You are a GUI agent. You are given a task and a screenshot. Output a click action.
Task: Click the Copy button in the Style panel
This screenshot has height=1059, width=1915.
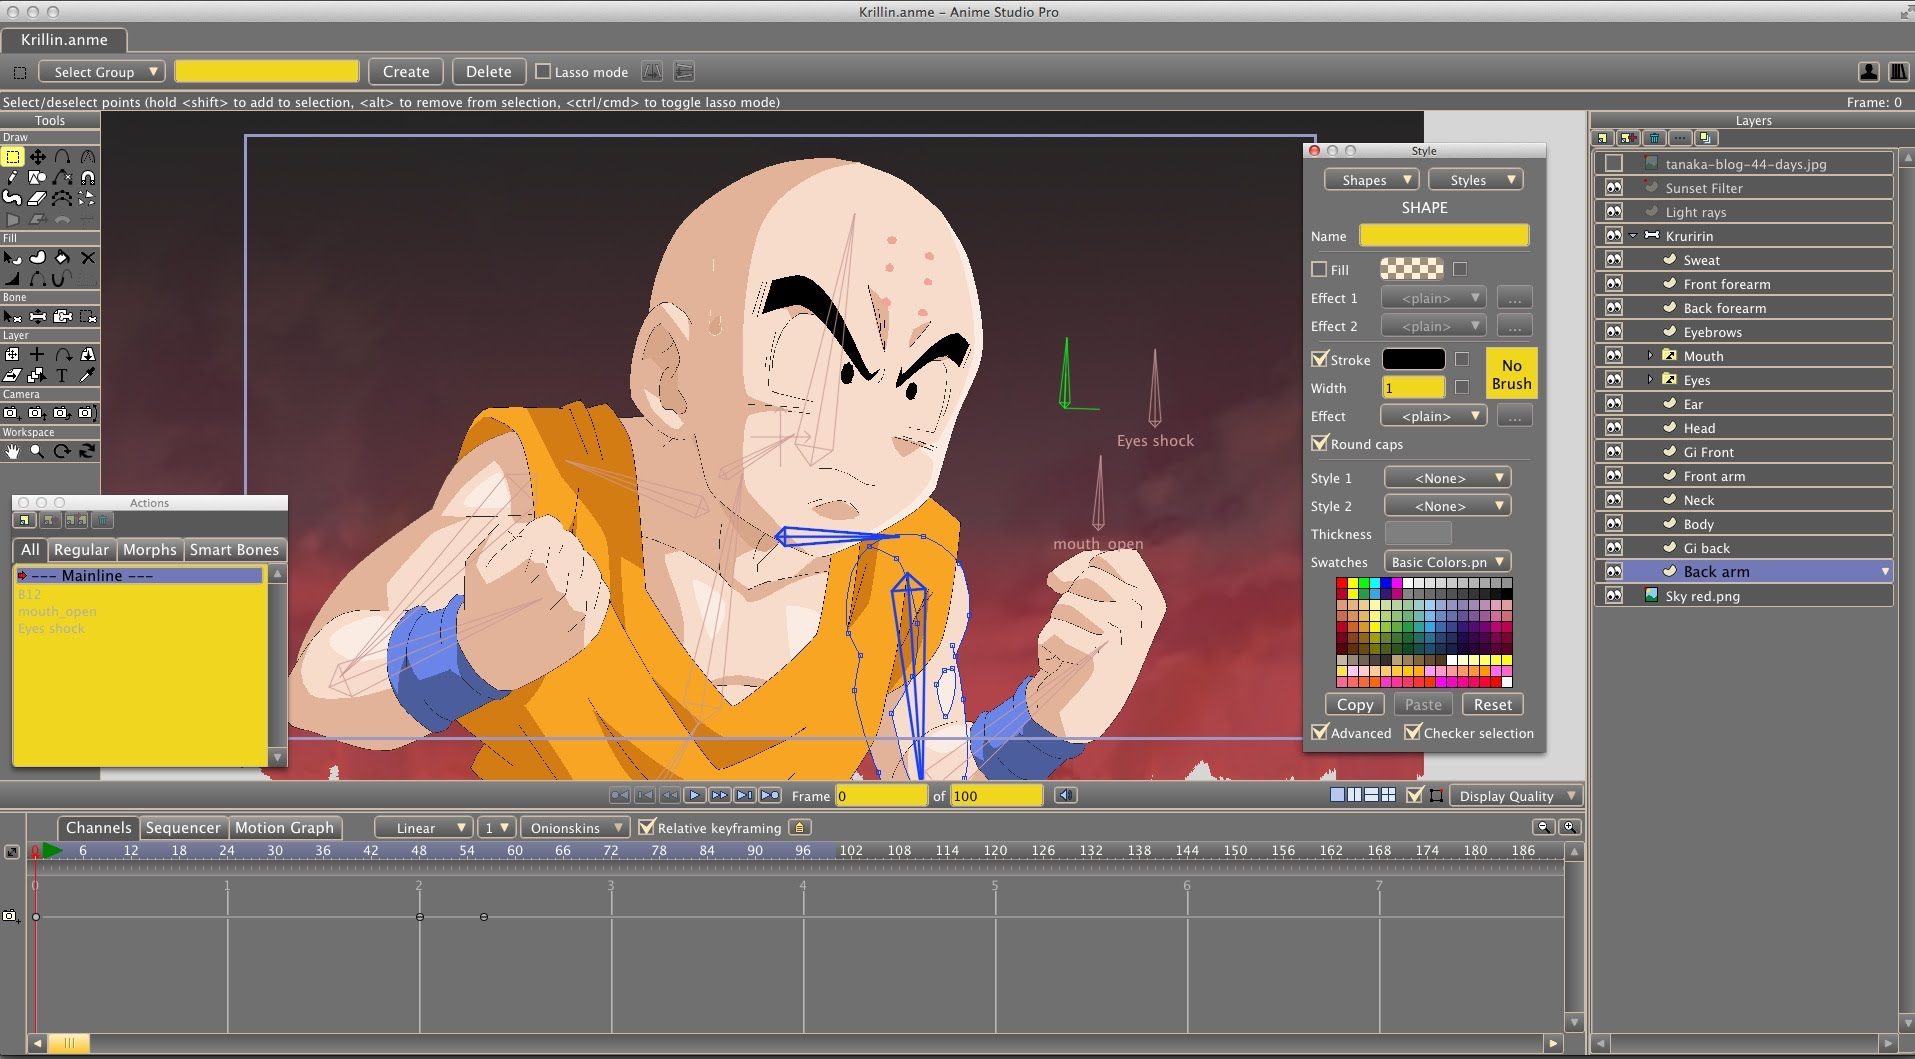[1355, 705]
